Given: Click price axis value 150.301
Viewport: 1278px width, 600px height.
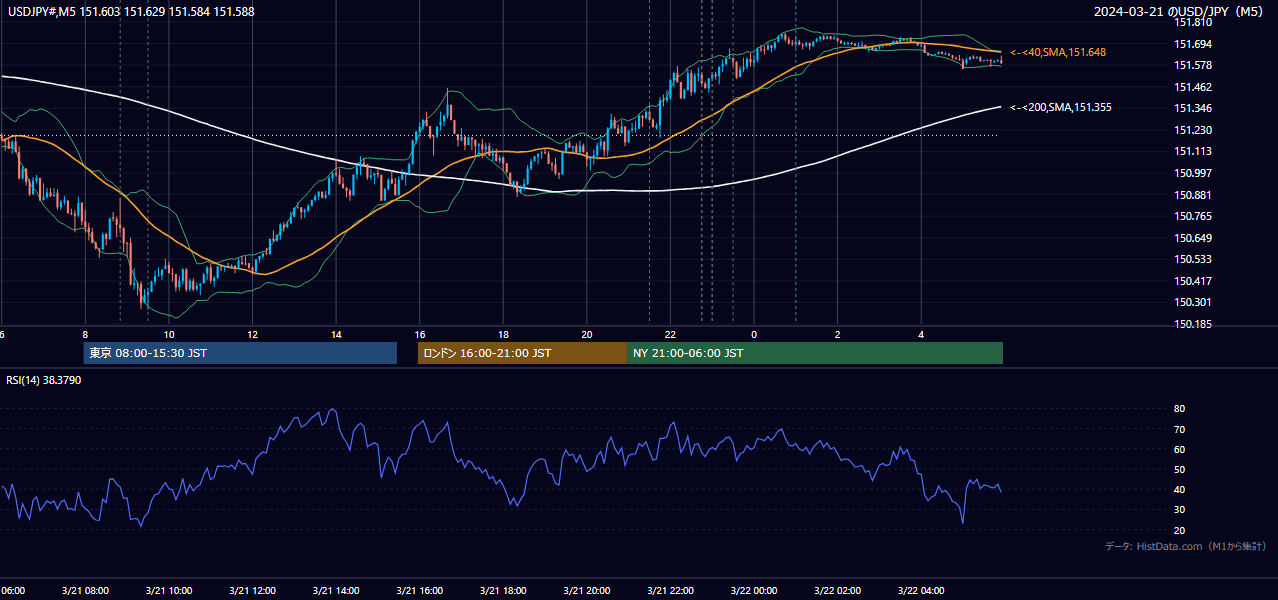Looking at the screenshot, I should 1193,303.
